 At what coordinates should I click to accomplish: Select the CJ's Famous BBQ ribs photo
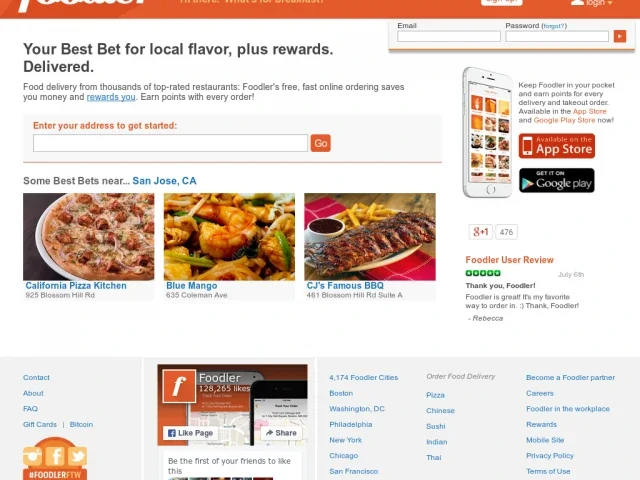pyautogui.click(x=370, y=237)
